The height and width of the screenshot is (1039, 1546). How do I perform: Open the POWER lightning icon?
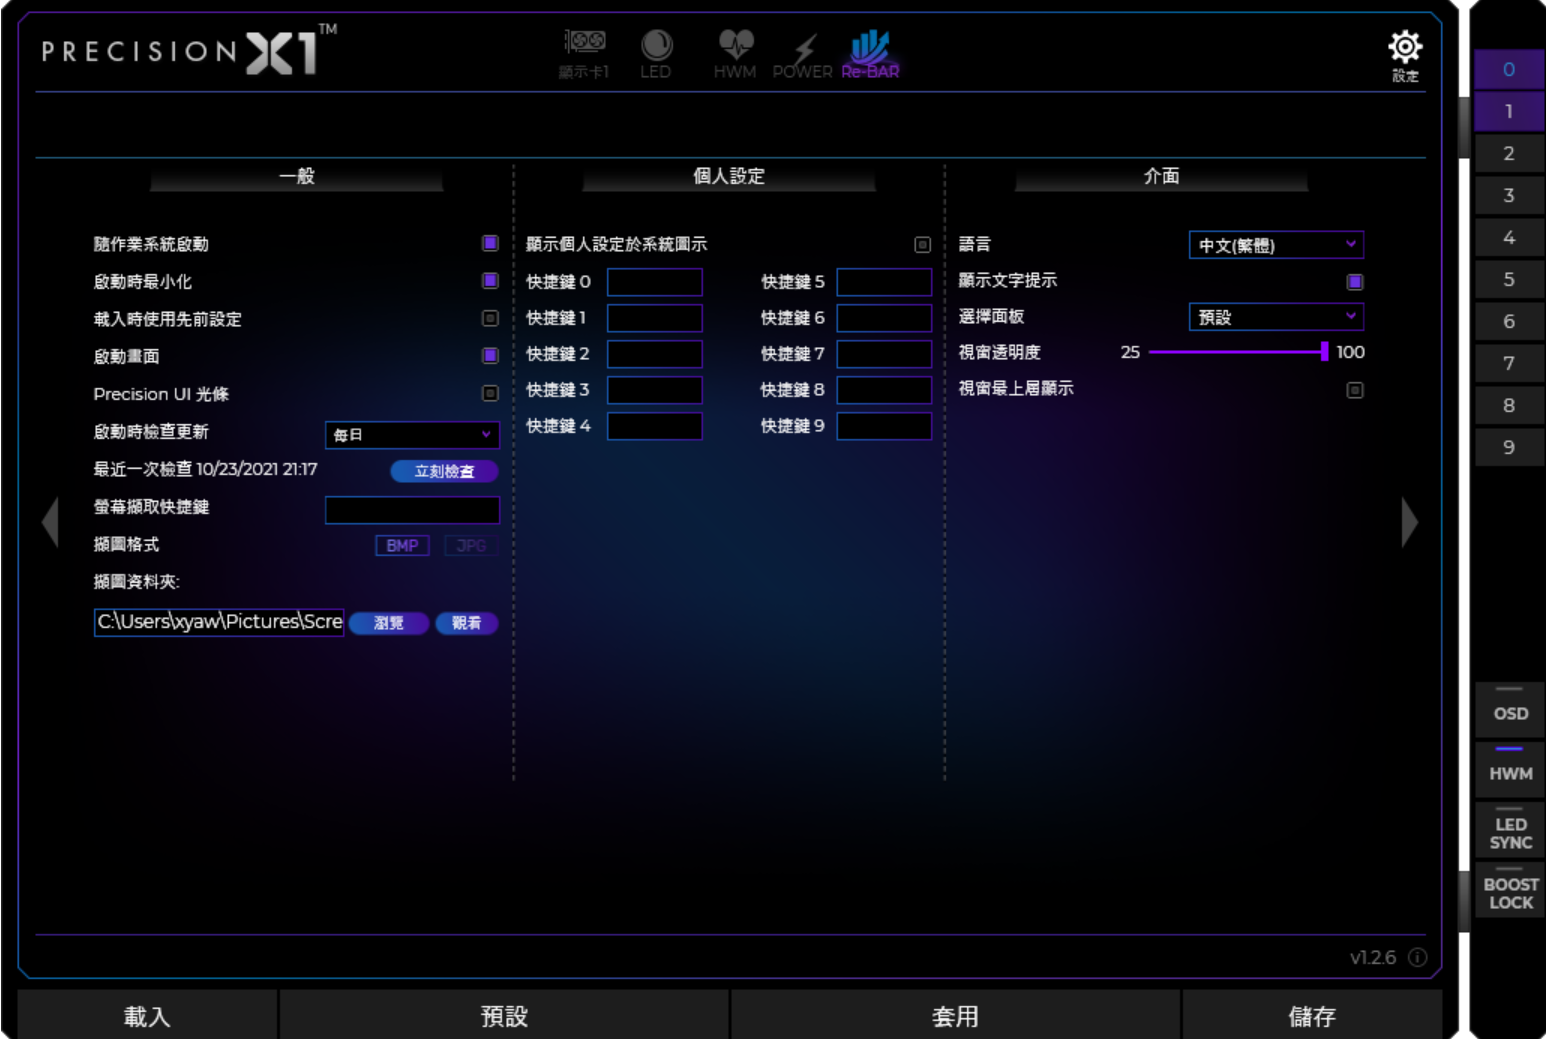point(803,55)
